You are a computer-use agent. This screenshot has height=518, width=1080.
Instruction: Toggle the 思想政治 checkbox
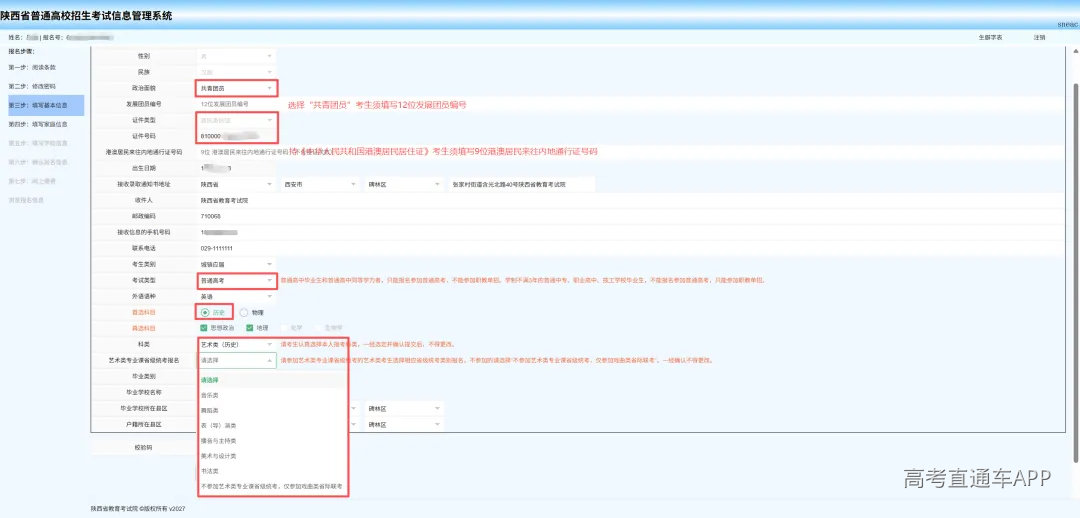(x=204, y=328)
